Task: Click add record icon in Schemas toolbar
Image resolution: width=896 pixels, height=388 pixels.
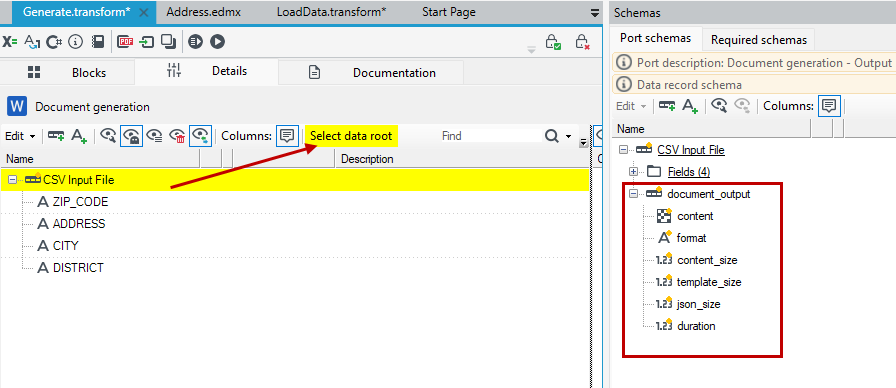Action: point(667,106)
